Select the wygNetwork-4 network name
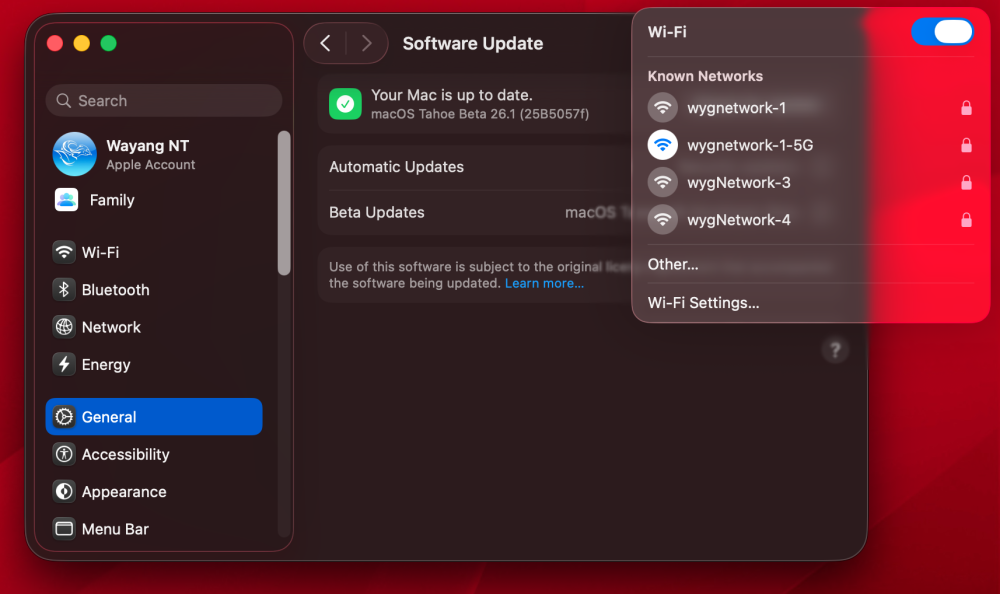Image resolution: width=1000 pixels, height=594 pixels. pos(739,220)
